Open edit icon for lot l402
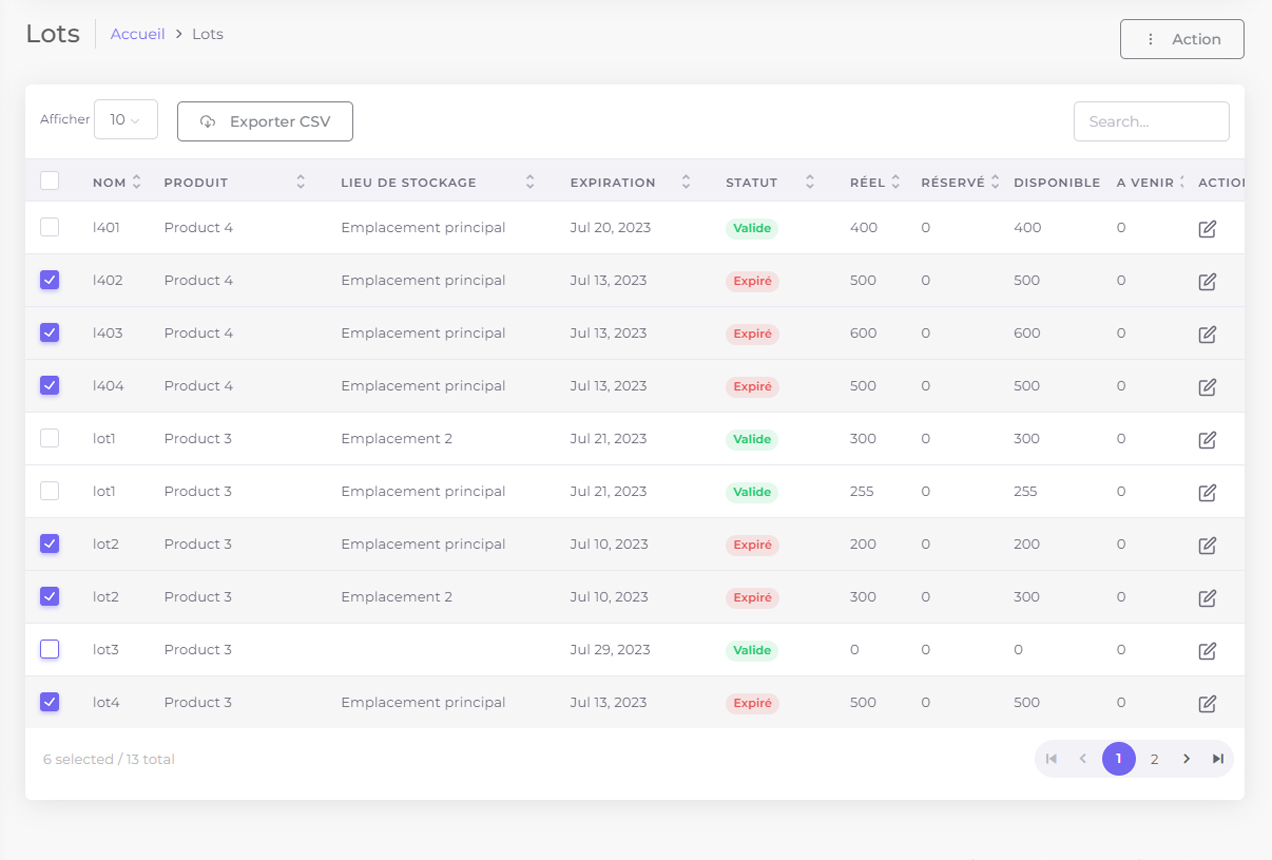Screen dimensions: 1272x860 coord(1207,282)
